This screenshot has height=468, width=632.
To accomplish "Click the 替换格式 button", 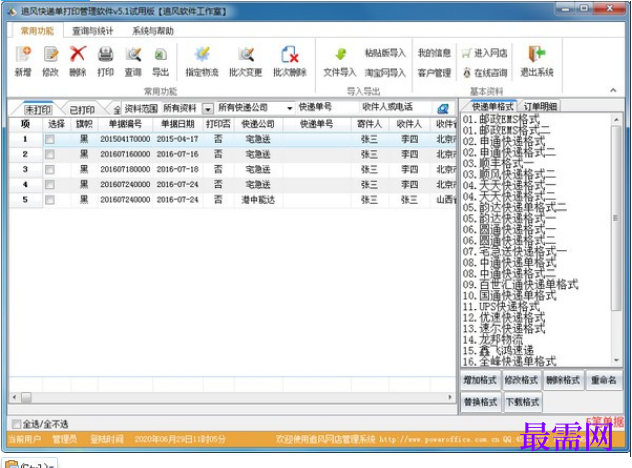I will pos(480,402).
